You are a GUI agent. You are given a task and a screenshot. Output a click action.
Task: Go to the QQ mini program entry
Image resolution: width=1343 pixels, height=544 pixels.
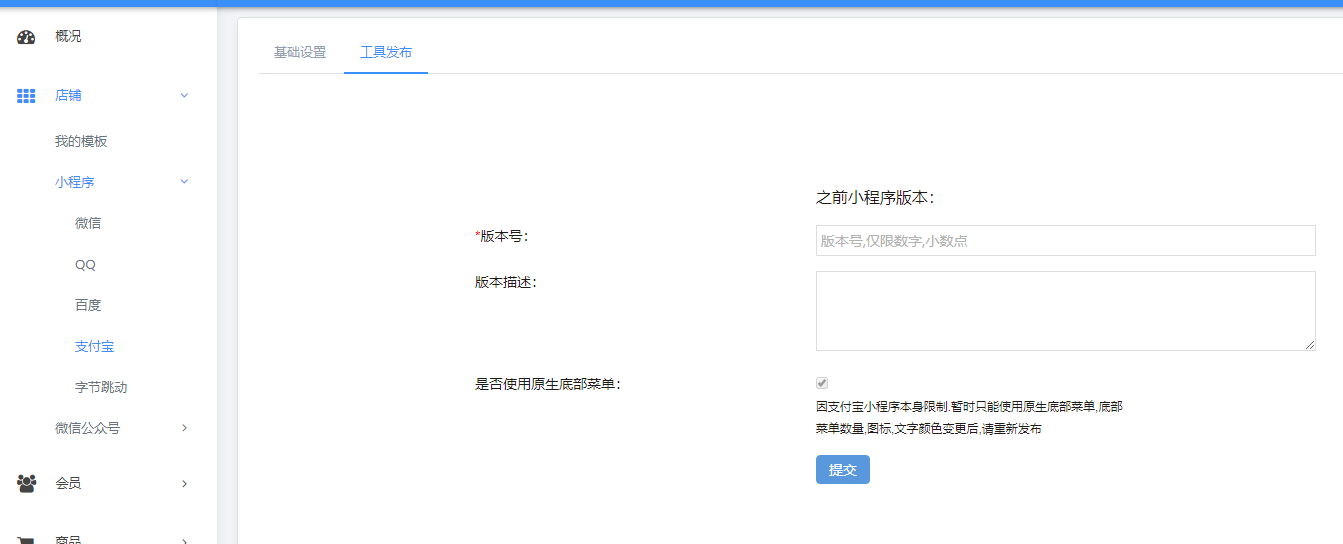pyautogui.click(x=85, y=265)
